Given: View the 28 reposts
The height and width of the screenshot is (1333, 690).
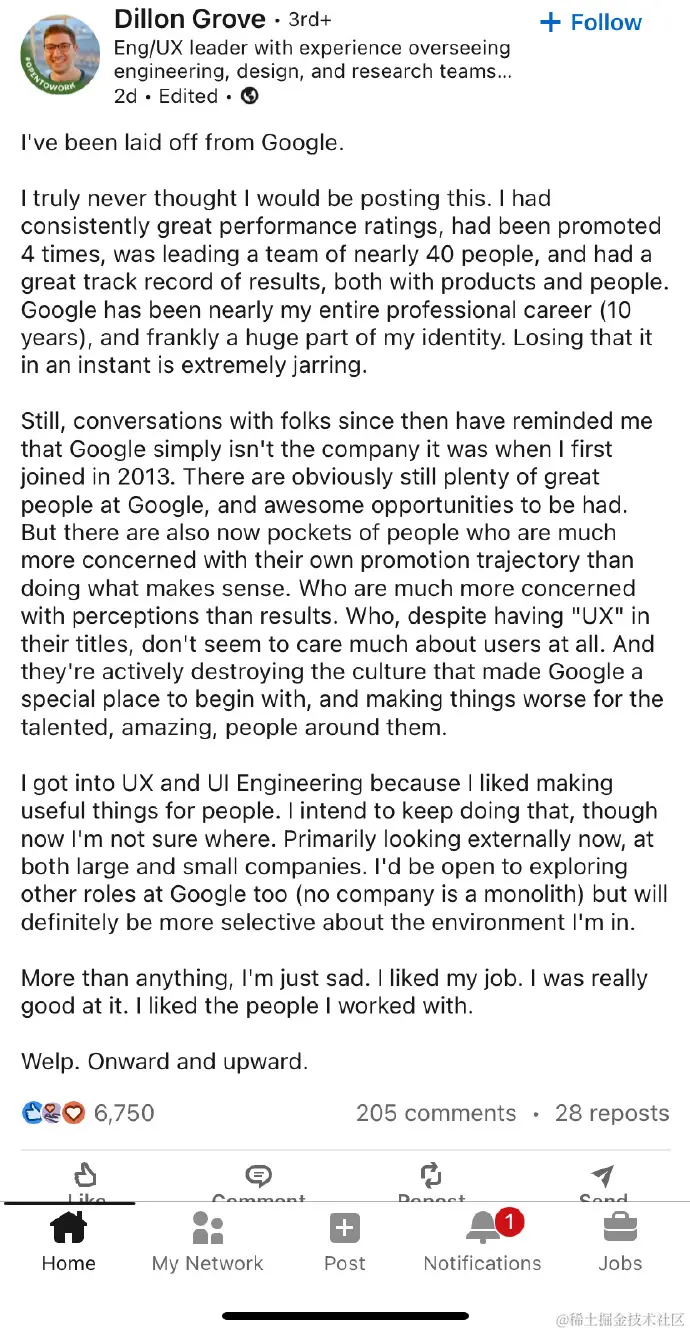Looking at the screenshot, I should (x=612, y=1113).
